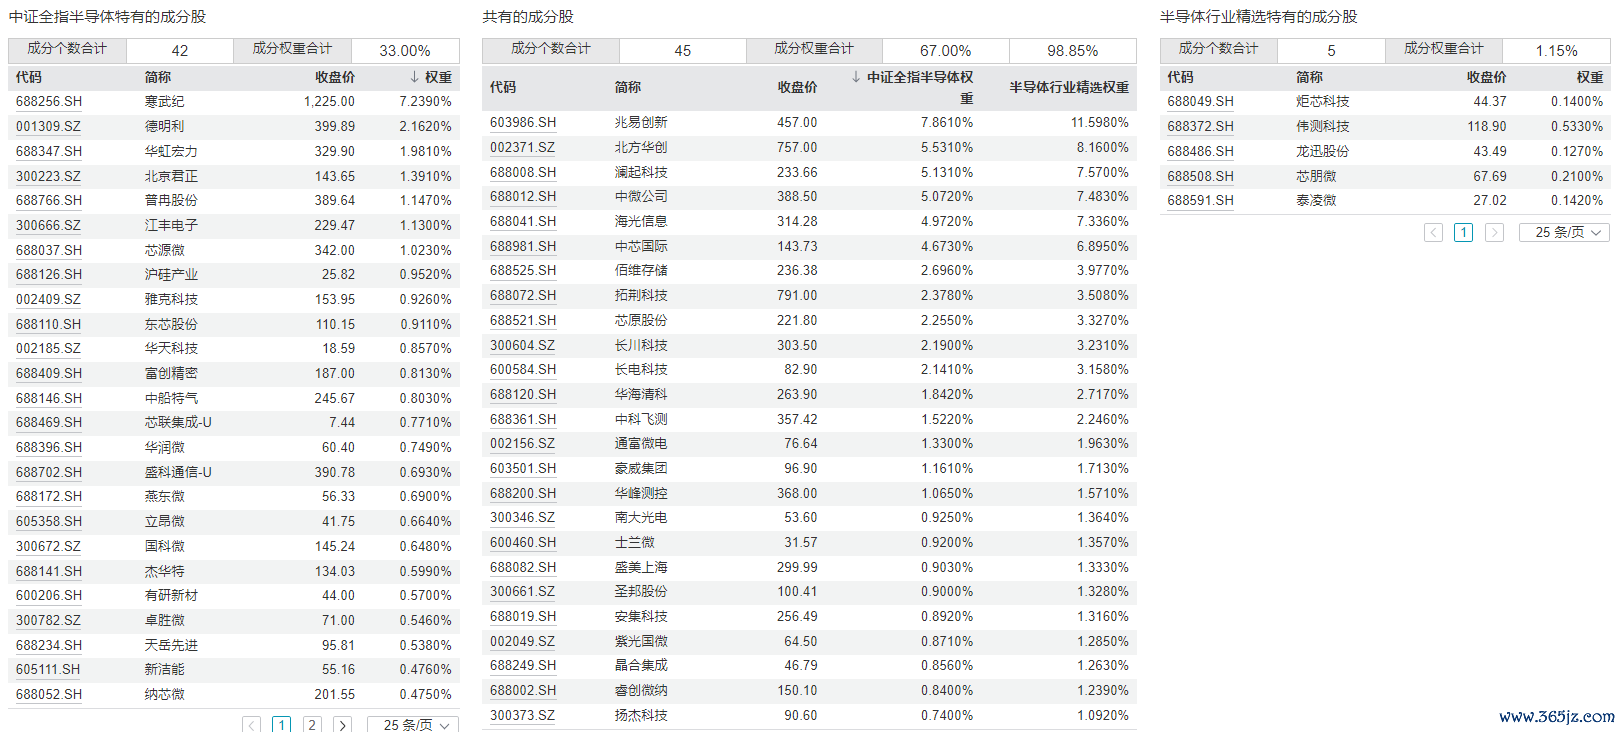
Task: Select the 寒武纪 stock name cell
Action: [164, 102]
